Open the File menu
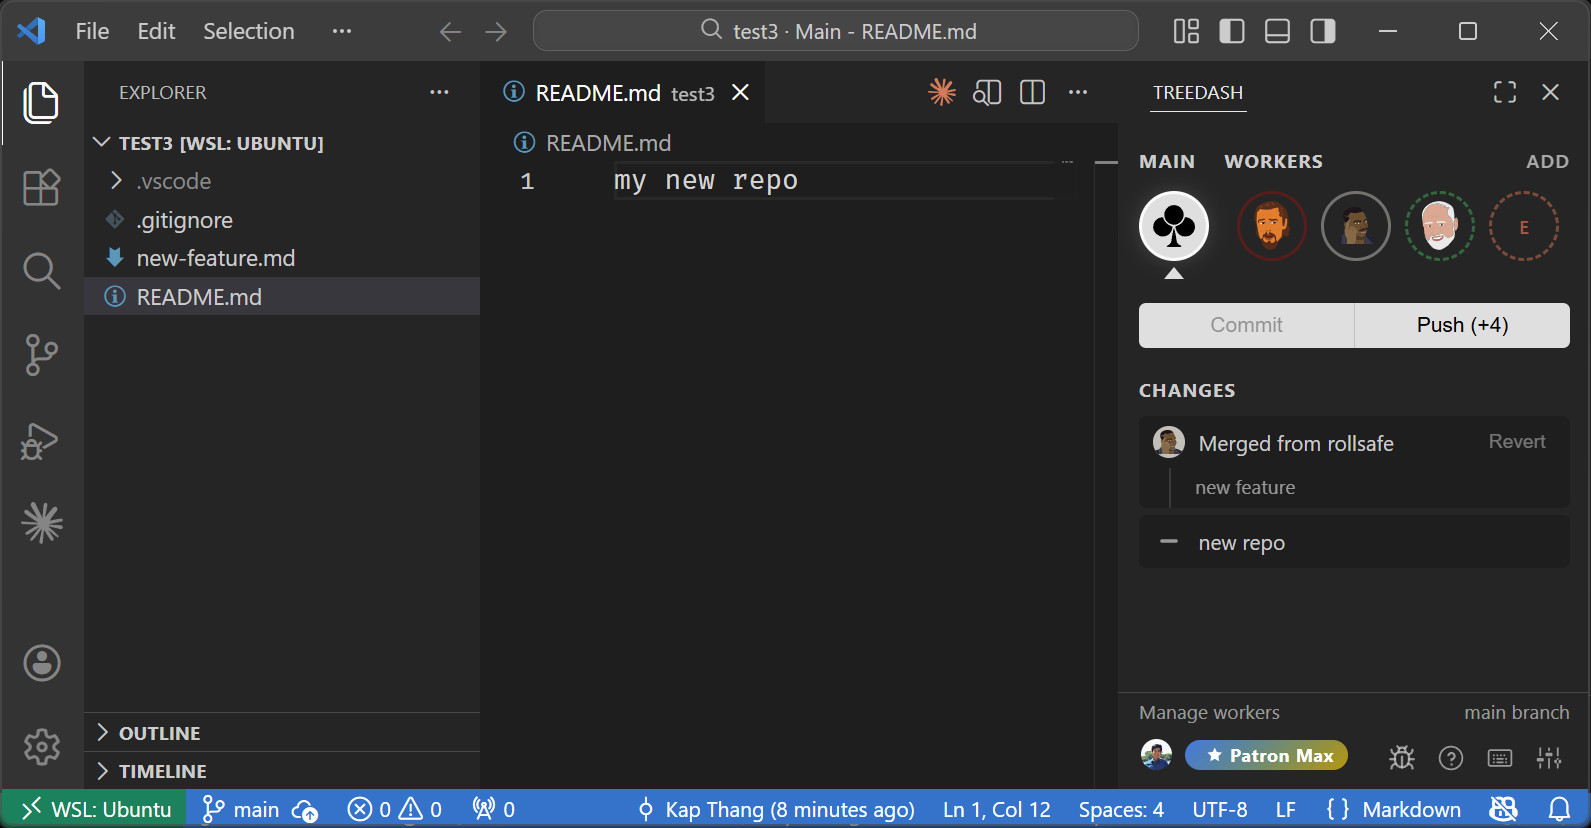1591x828 pixels. click(x=92, y=31)
